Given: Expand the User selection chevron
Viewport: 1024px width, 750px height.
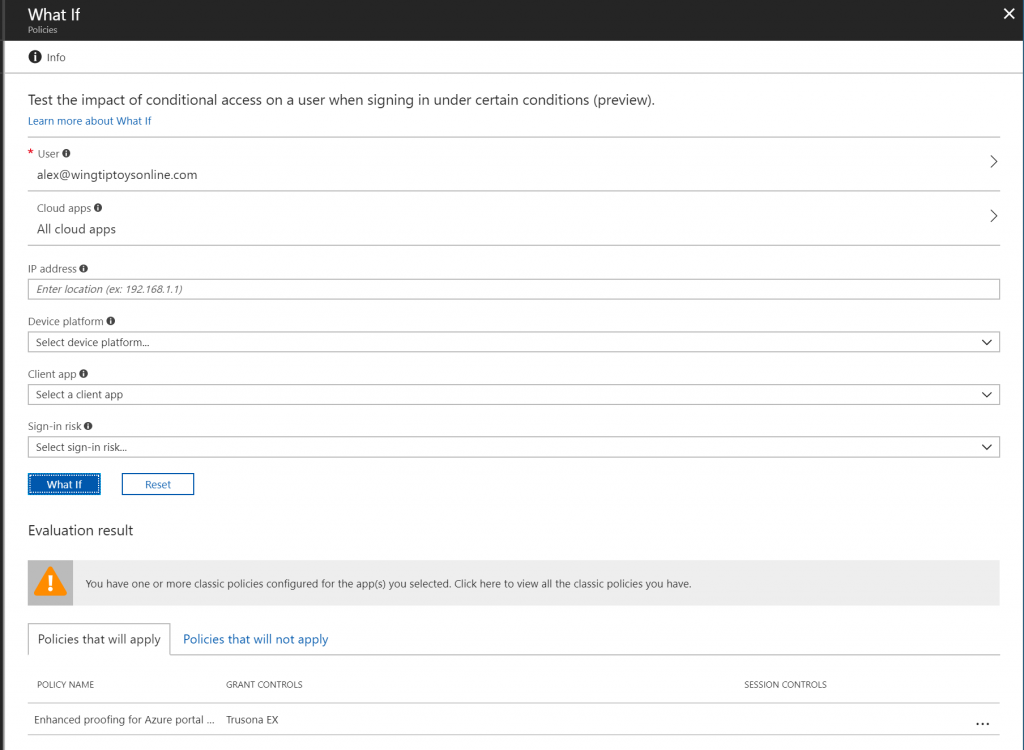Looking at the screenshot, I should pyautogui.click(x=993, y=162).
